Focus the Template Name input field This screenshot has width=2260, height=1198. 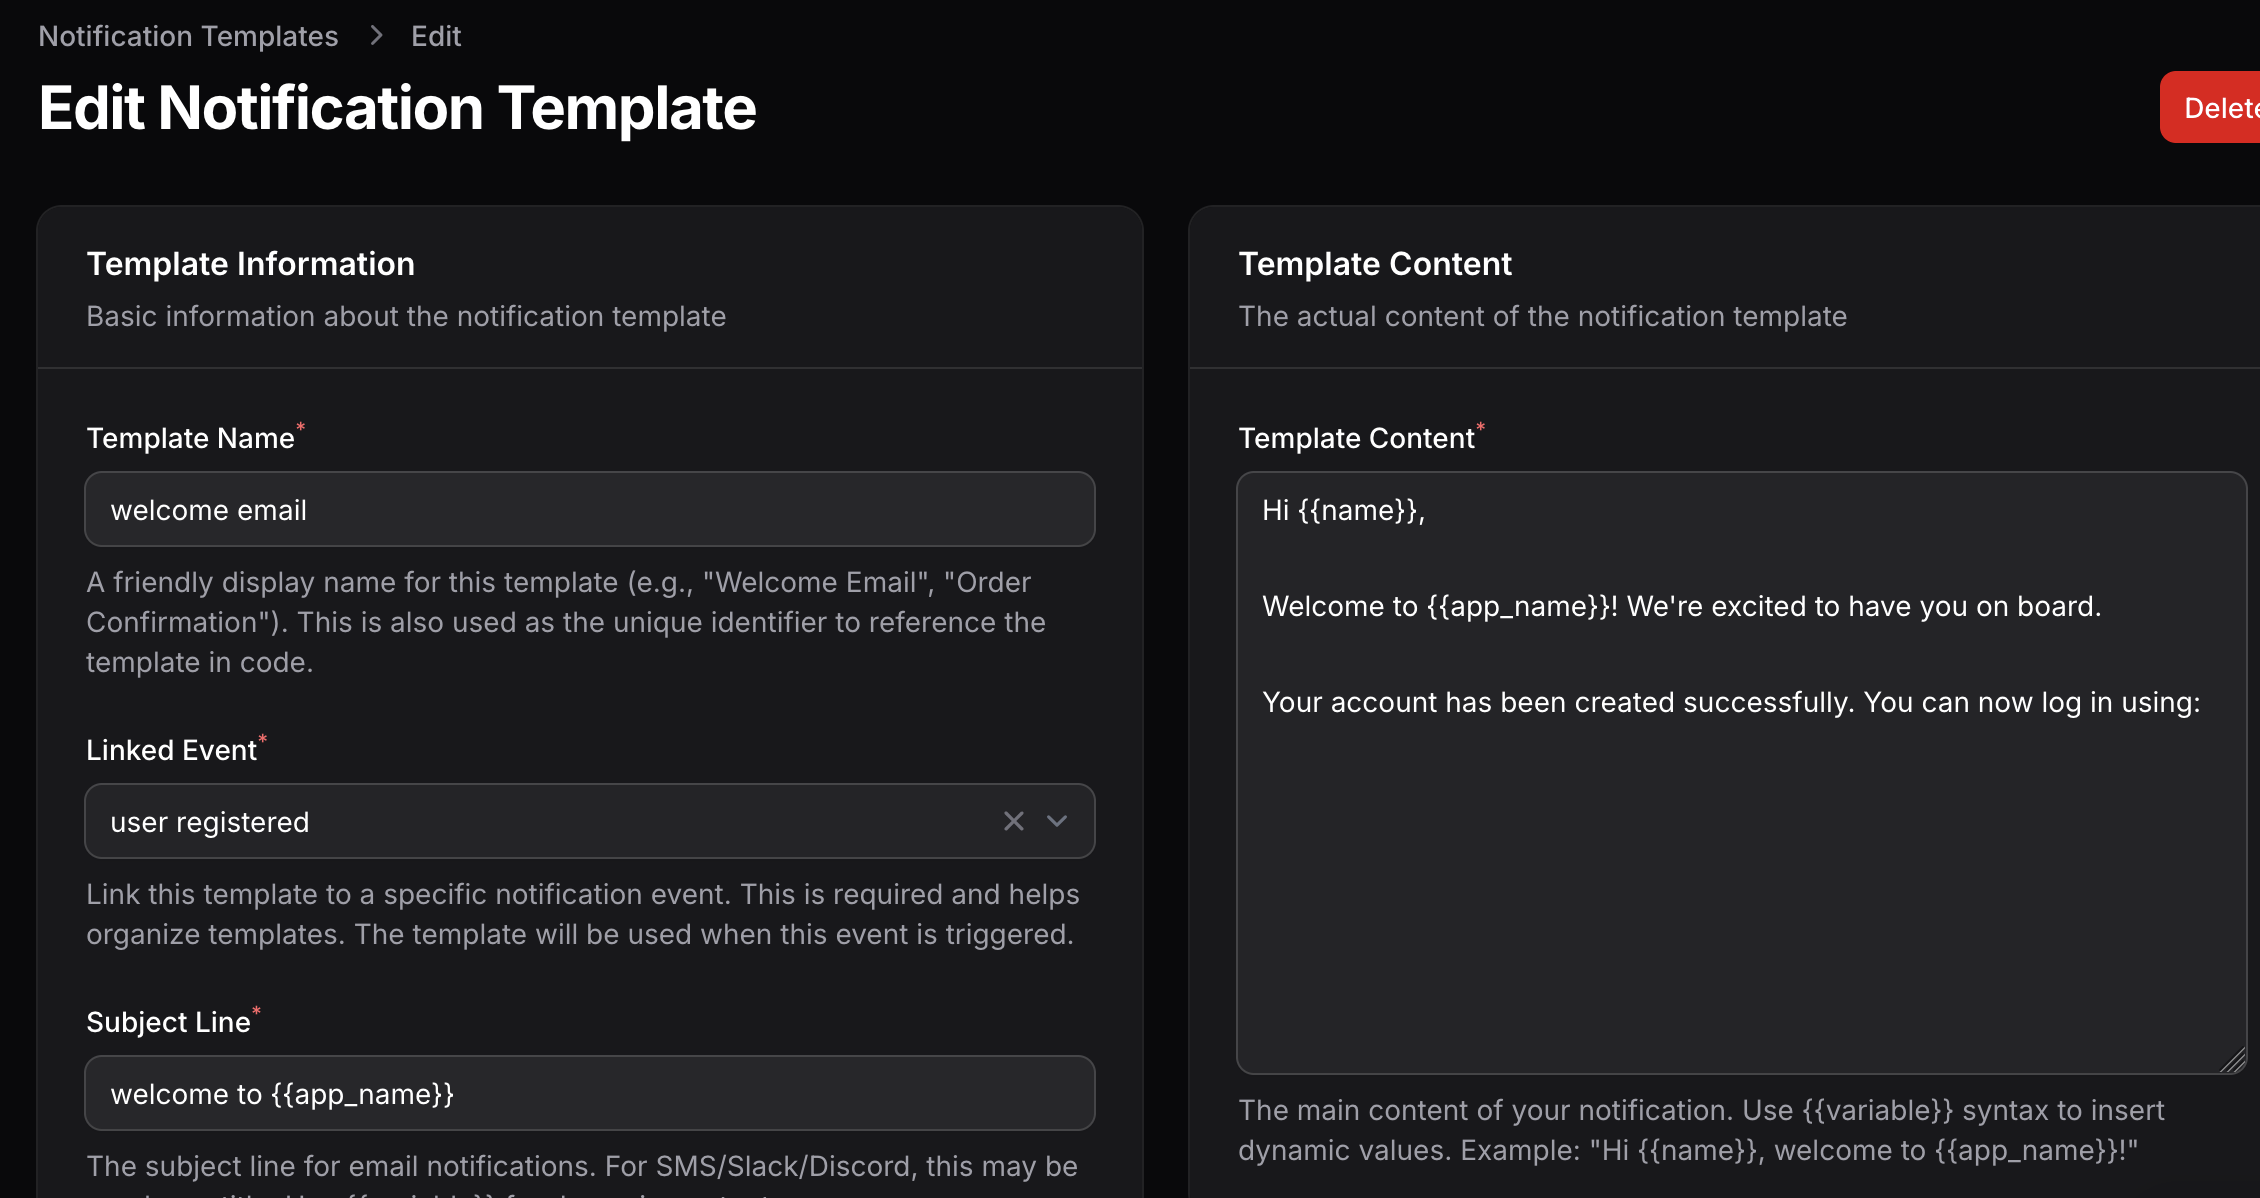pyautogui.click(x=589, y=510)
